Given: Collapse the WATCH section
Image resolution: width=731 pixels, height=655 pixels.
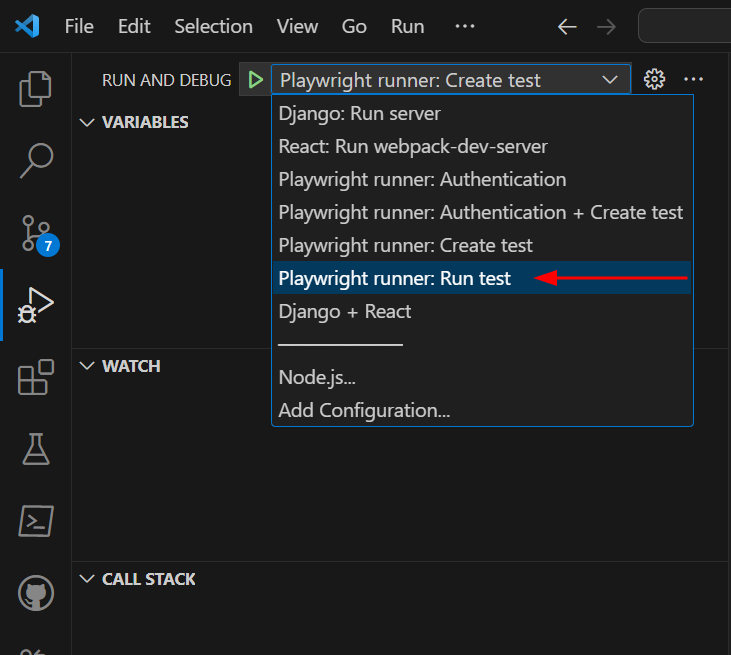Looking at the screenshot, I should click(x=88, y=366).
